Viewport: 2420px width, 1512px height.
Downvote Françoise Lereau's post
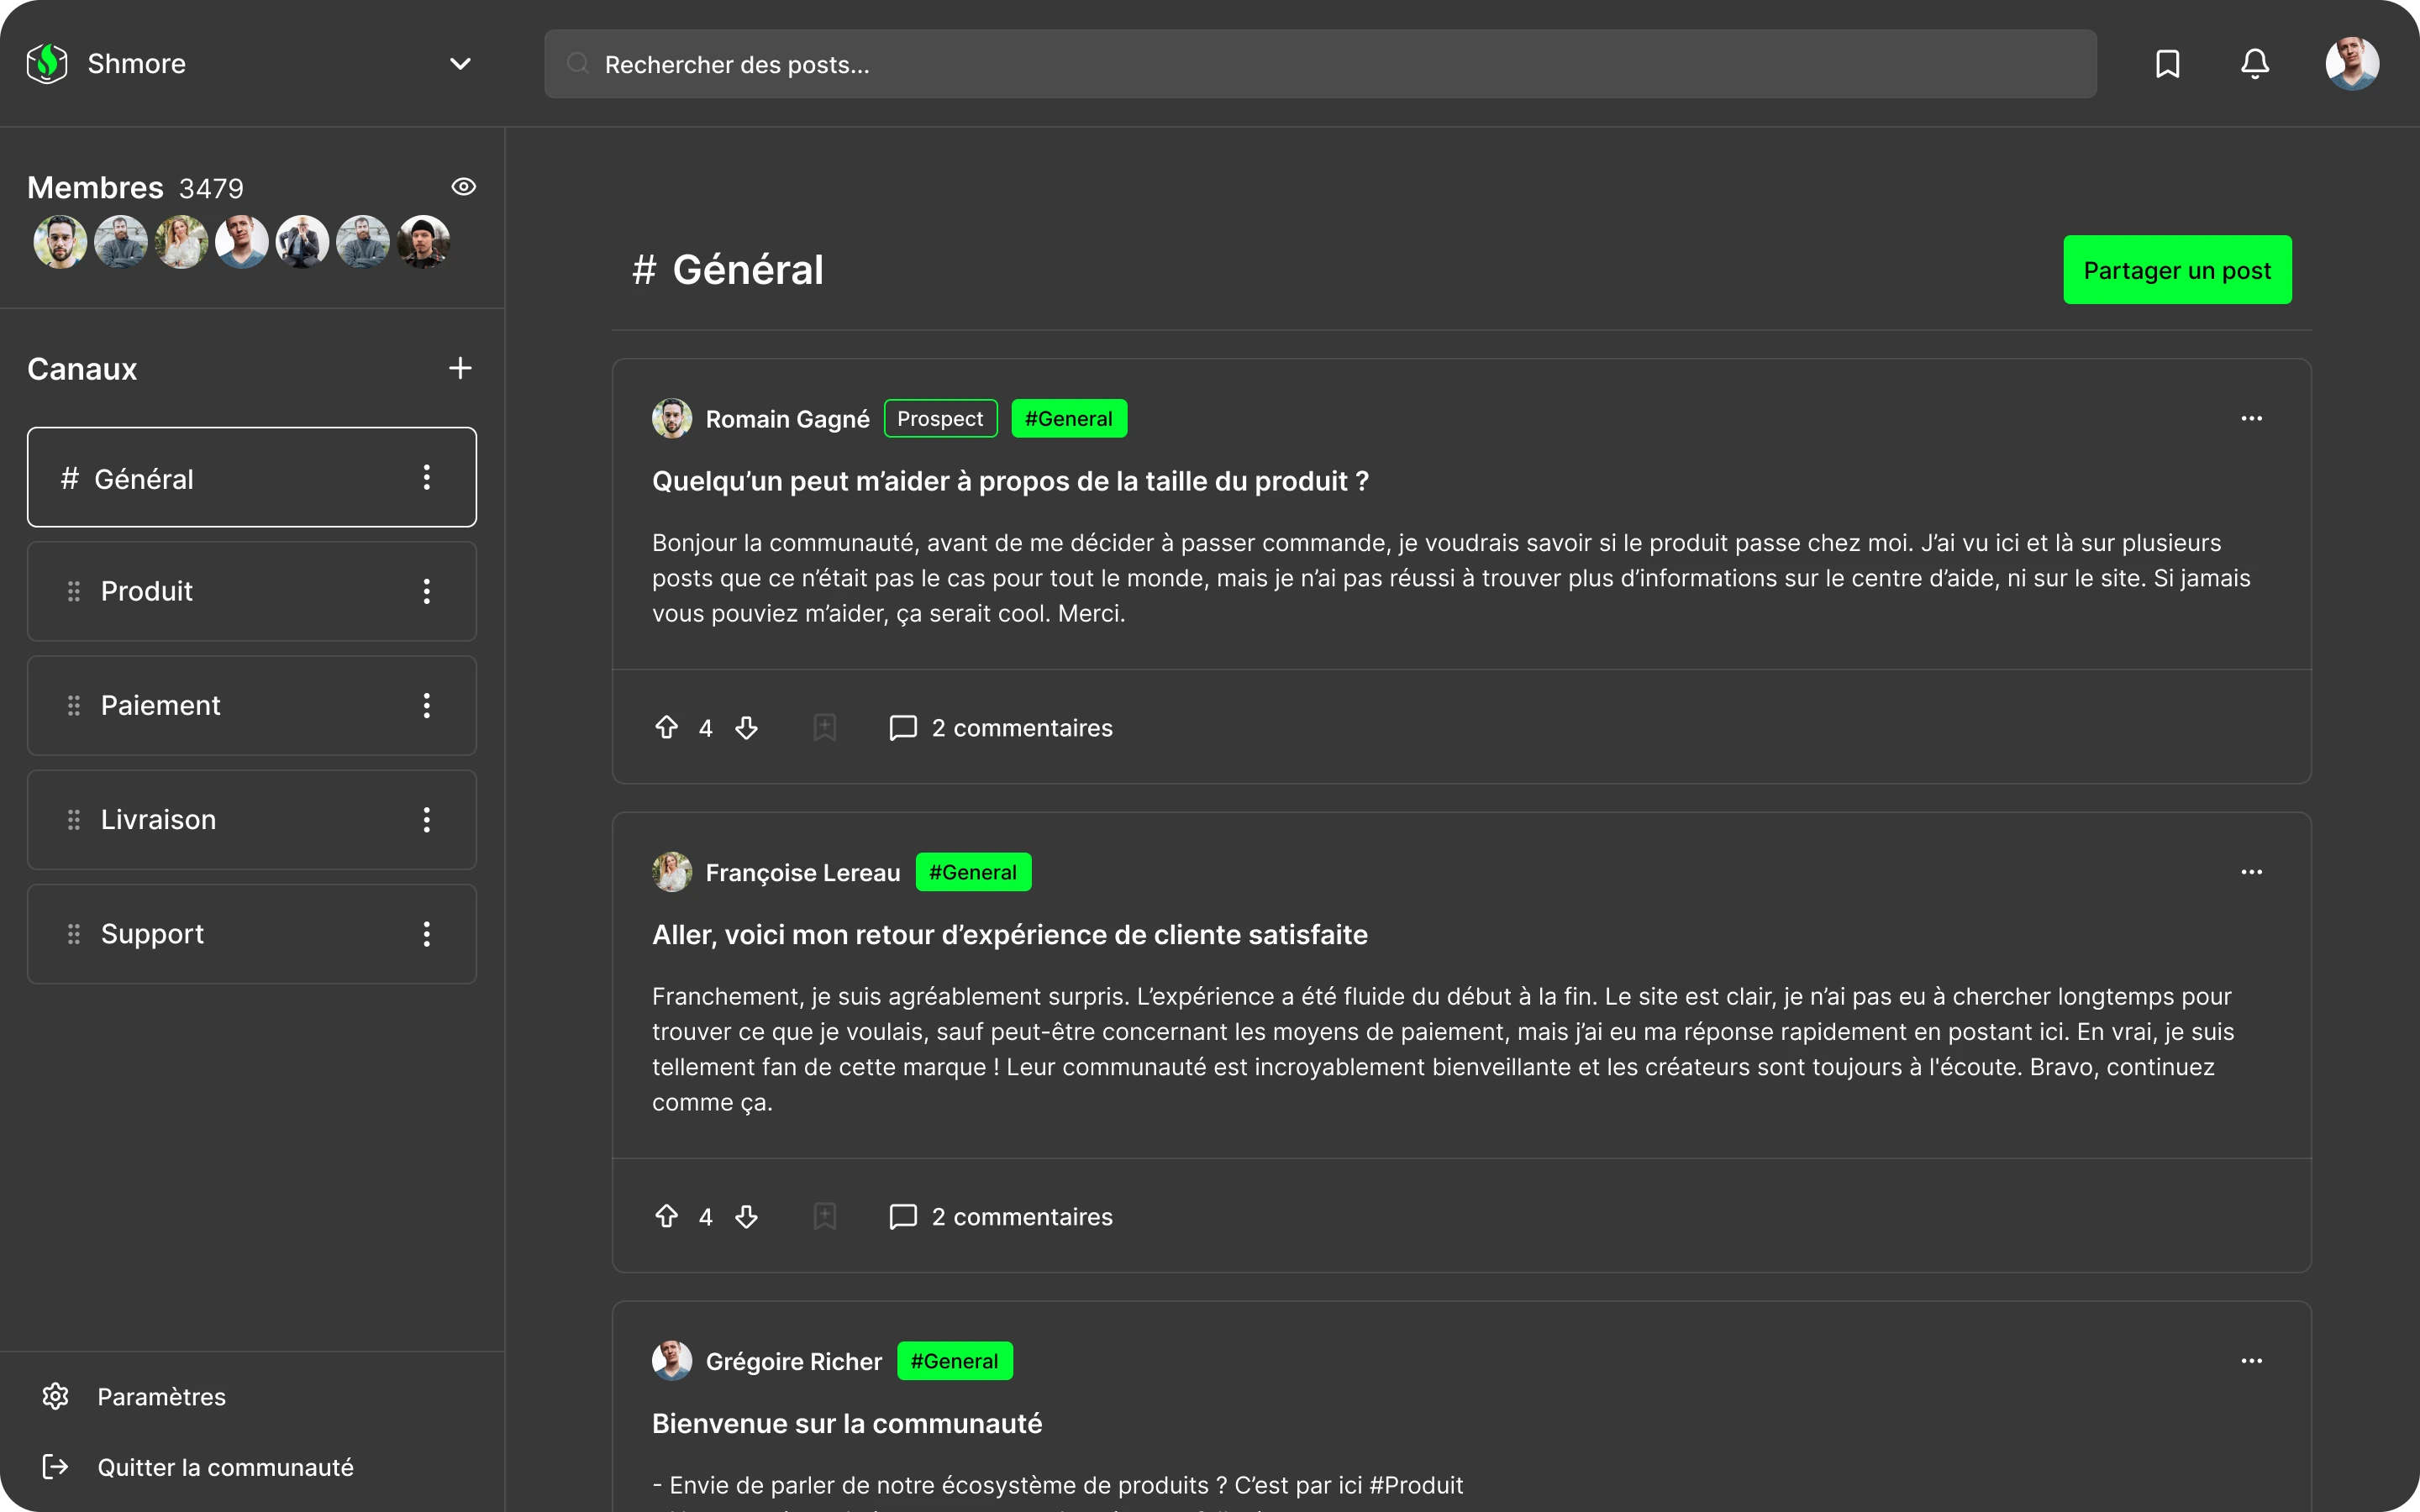pyautogui.click(x=746, y=1216)
